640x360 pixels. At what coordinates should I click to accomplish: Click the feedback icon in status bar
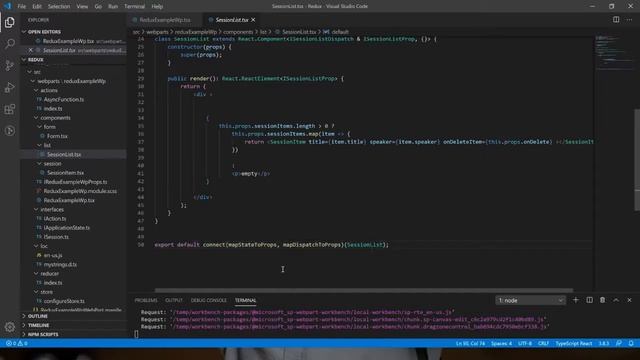pos(619,343)
